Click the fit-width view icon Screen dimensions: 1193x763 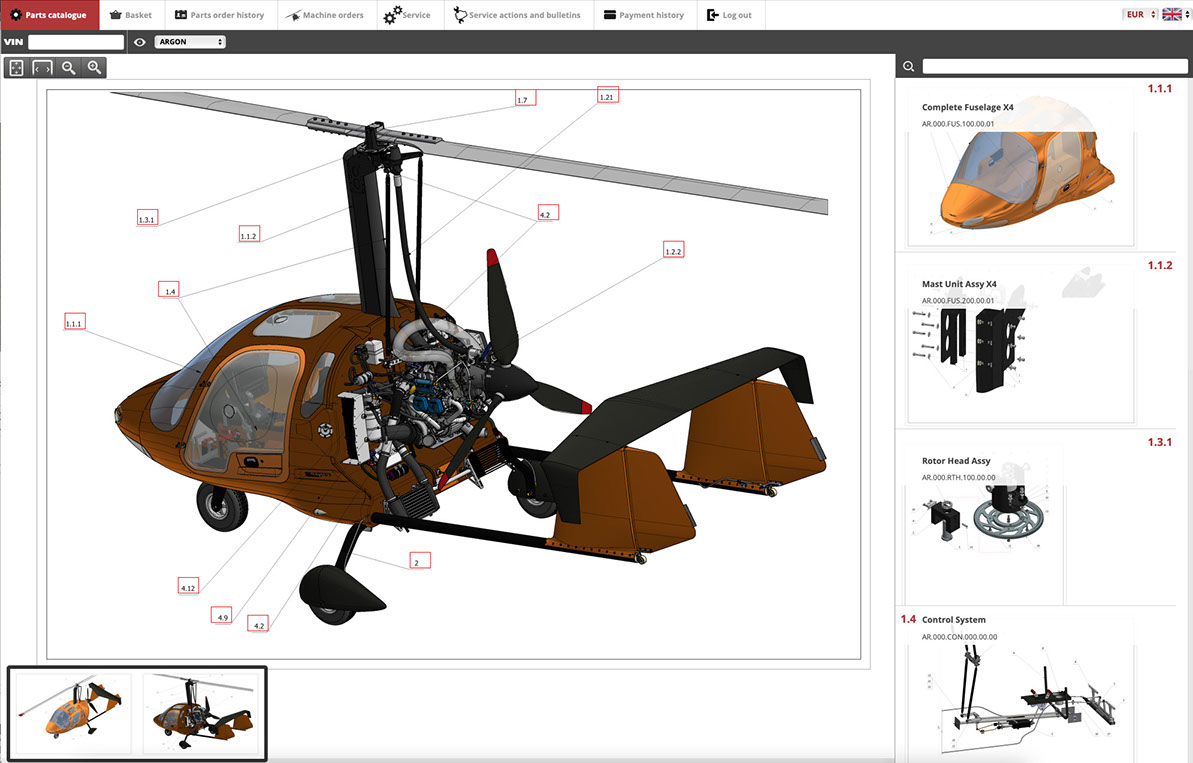coord(42,68)
